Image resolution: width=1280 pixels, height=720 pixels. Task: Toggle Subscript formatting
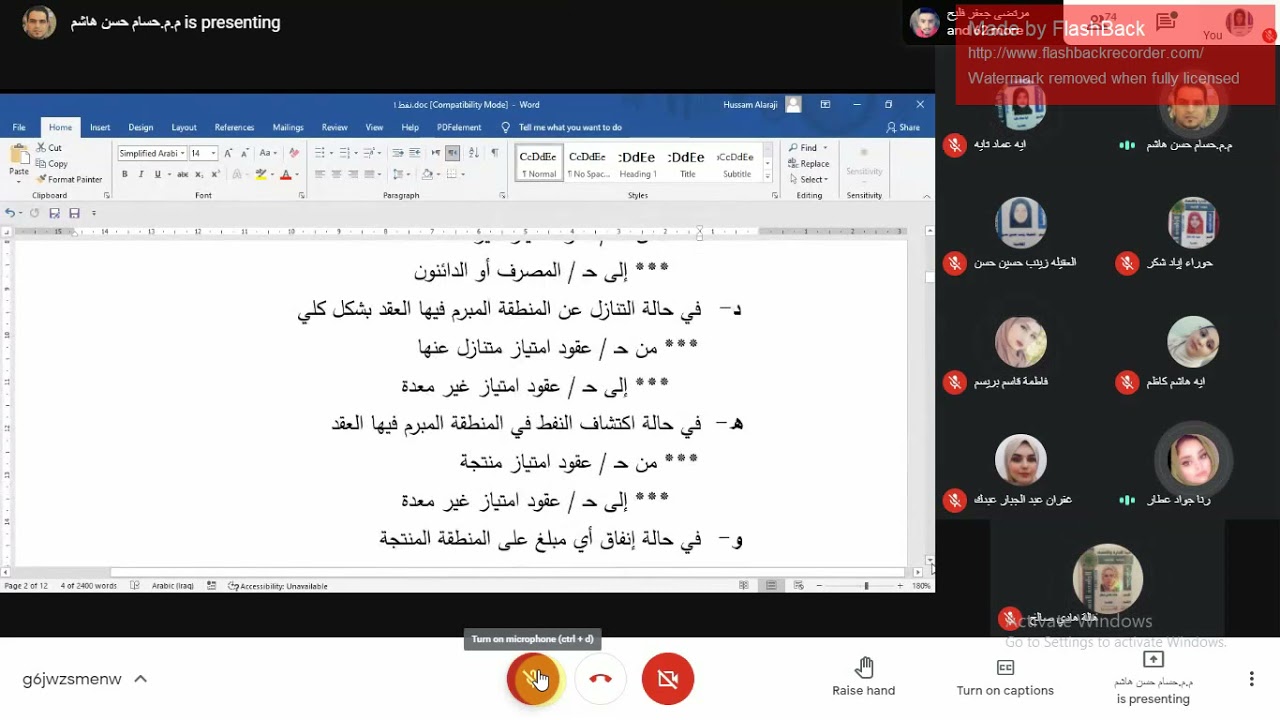[199, 174]
